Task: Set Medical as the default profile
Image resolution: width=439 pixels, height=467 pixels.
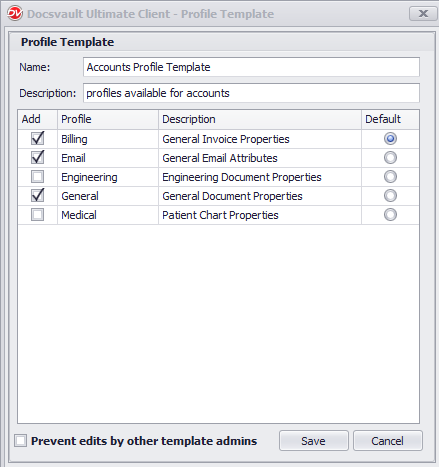Action: pyautogui.click(x=390, y=215)
